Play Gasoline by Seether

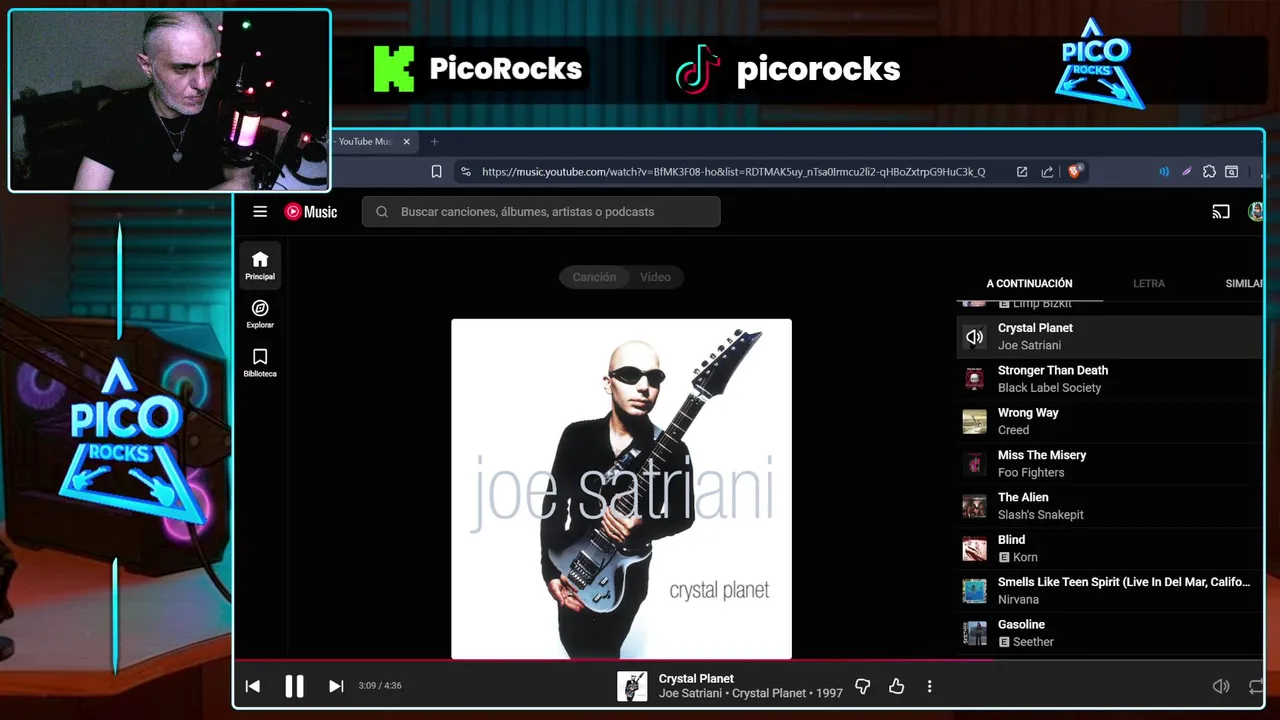pyautogui.click(x=1110, y=633)
